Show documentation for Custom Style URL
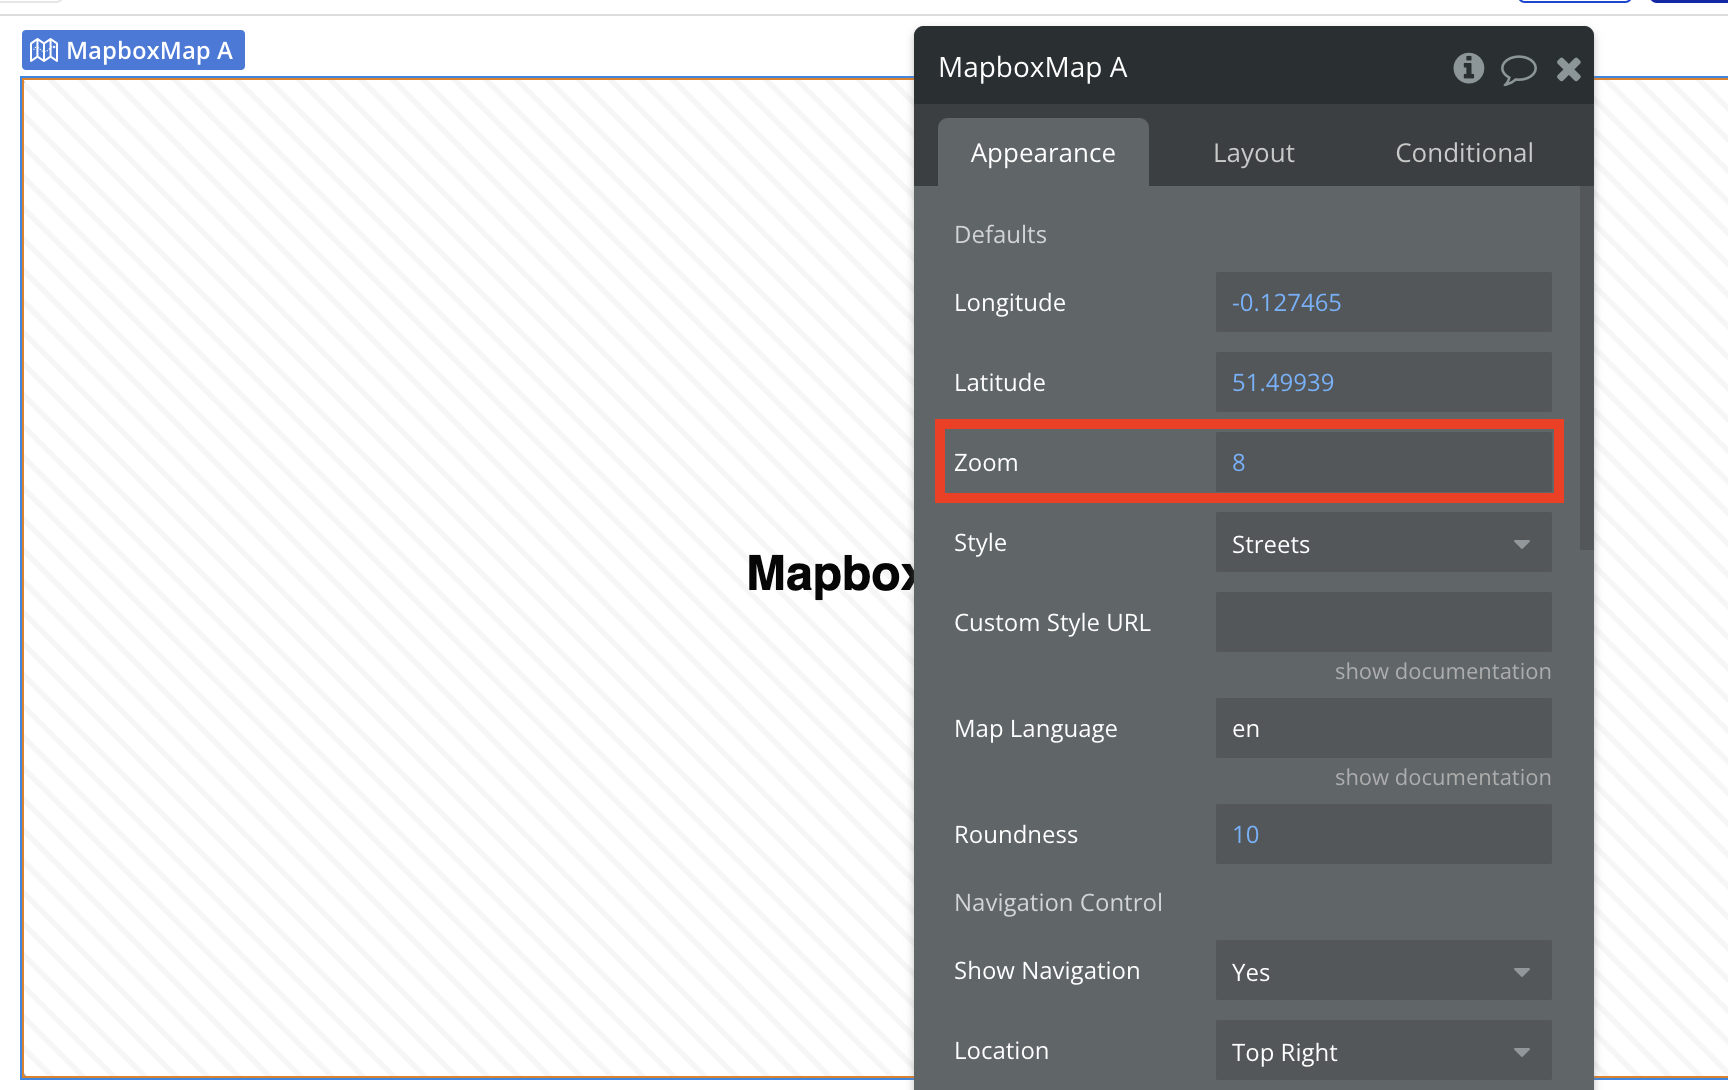Viewport: 1728px width, 1090px height. click(1442, 672)
